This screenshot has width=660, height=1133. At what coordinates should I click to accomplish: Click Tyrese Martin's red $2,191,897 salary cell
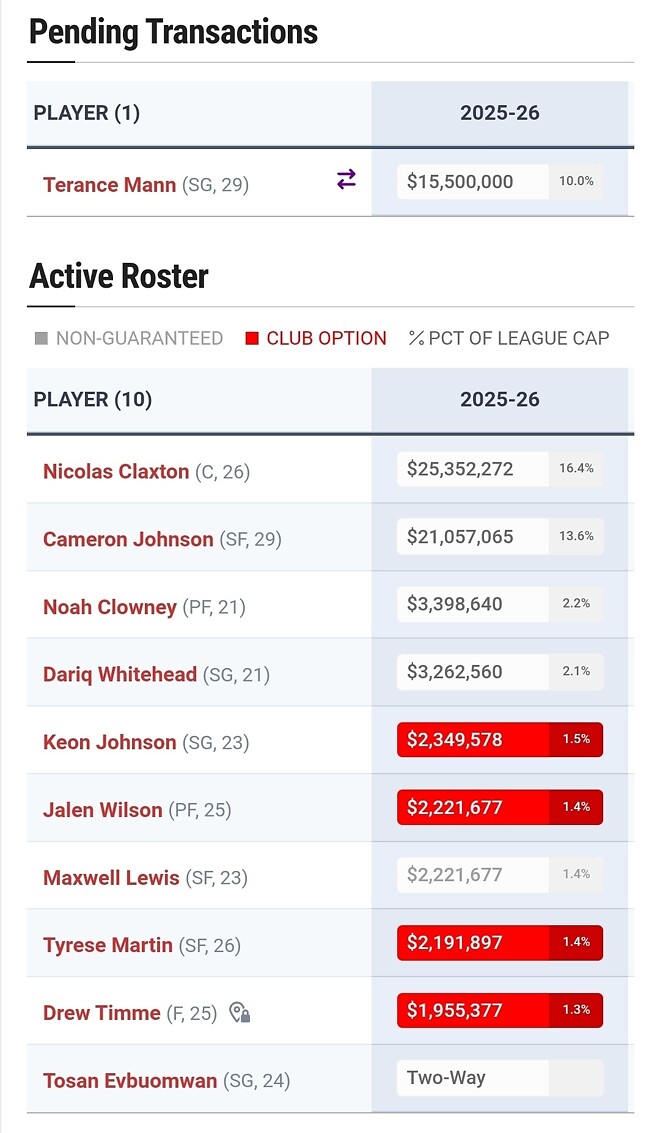tap(472, 943)
